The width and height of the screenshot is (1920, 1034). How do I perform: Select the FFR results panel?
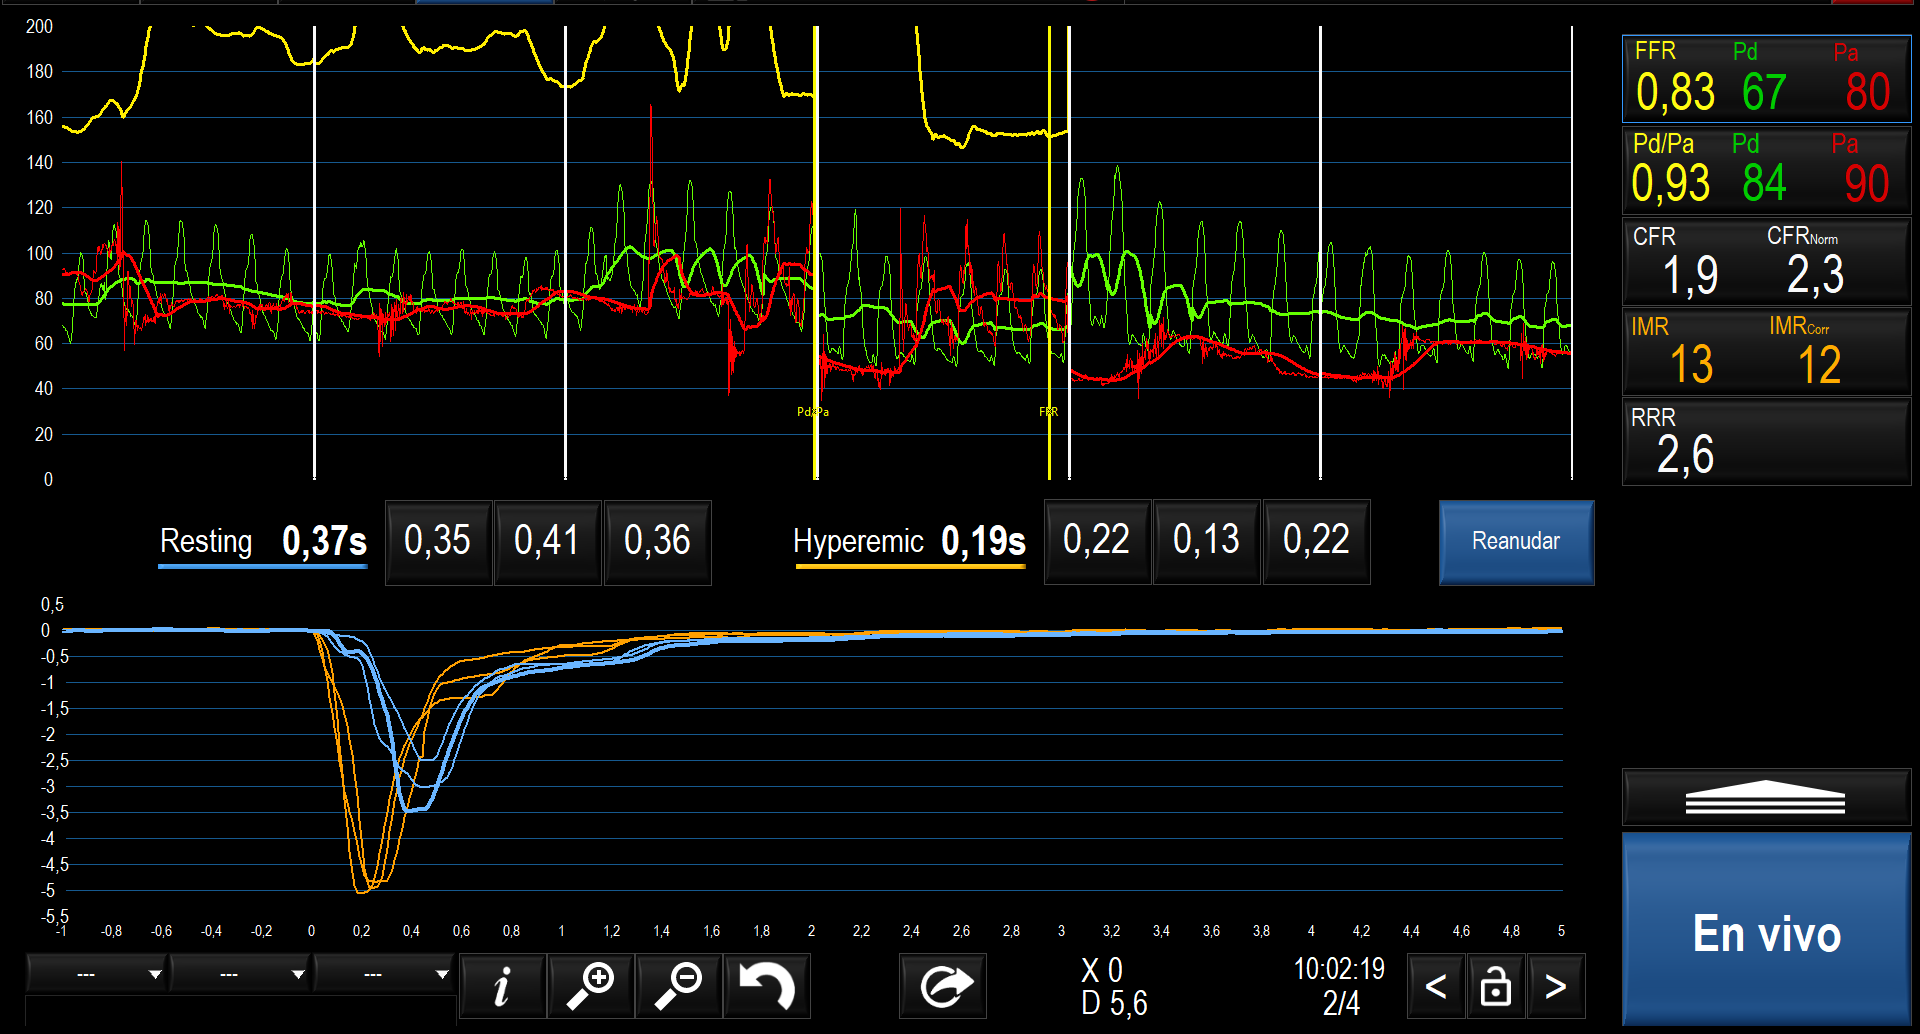pos(1765,79)
